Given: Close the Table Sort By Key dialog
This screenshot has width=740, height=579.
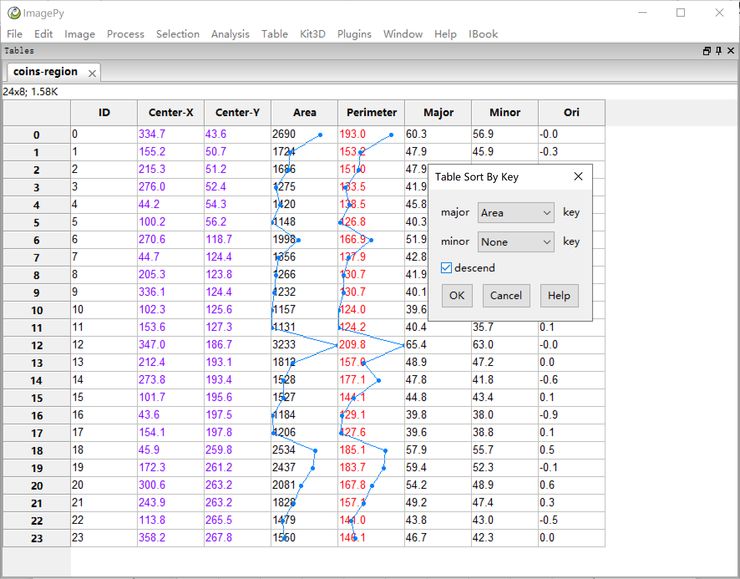Looking at the screenshot, I should point(578,177).
